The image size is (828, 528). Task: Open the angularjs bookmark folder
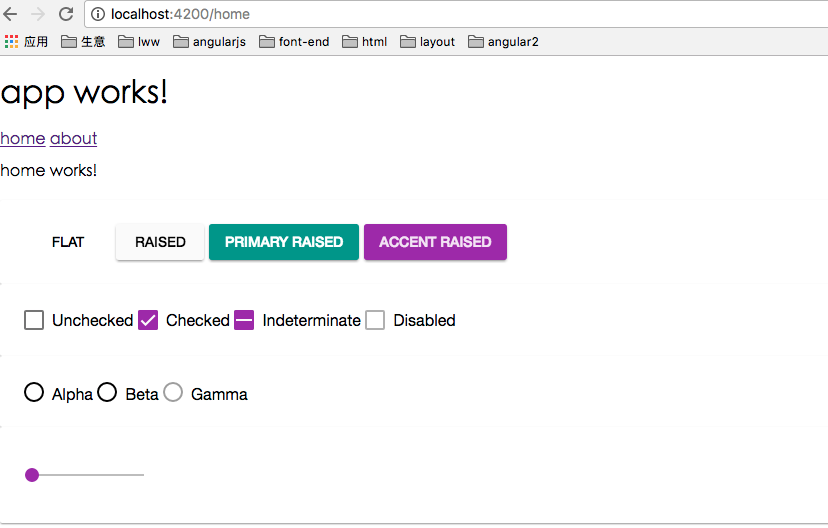210,42
